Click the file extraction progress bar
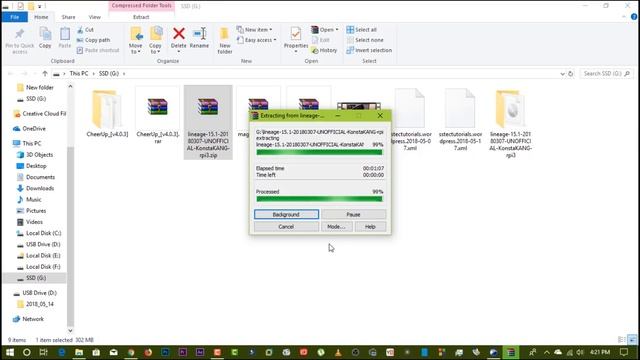This screenshot has width=640, height=360. tap(319, 152)
